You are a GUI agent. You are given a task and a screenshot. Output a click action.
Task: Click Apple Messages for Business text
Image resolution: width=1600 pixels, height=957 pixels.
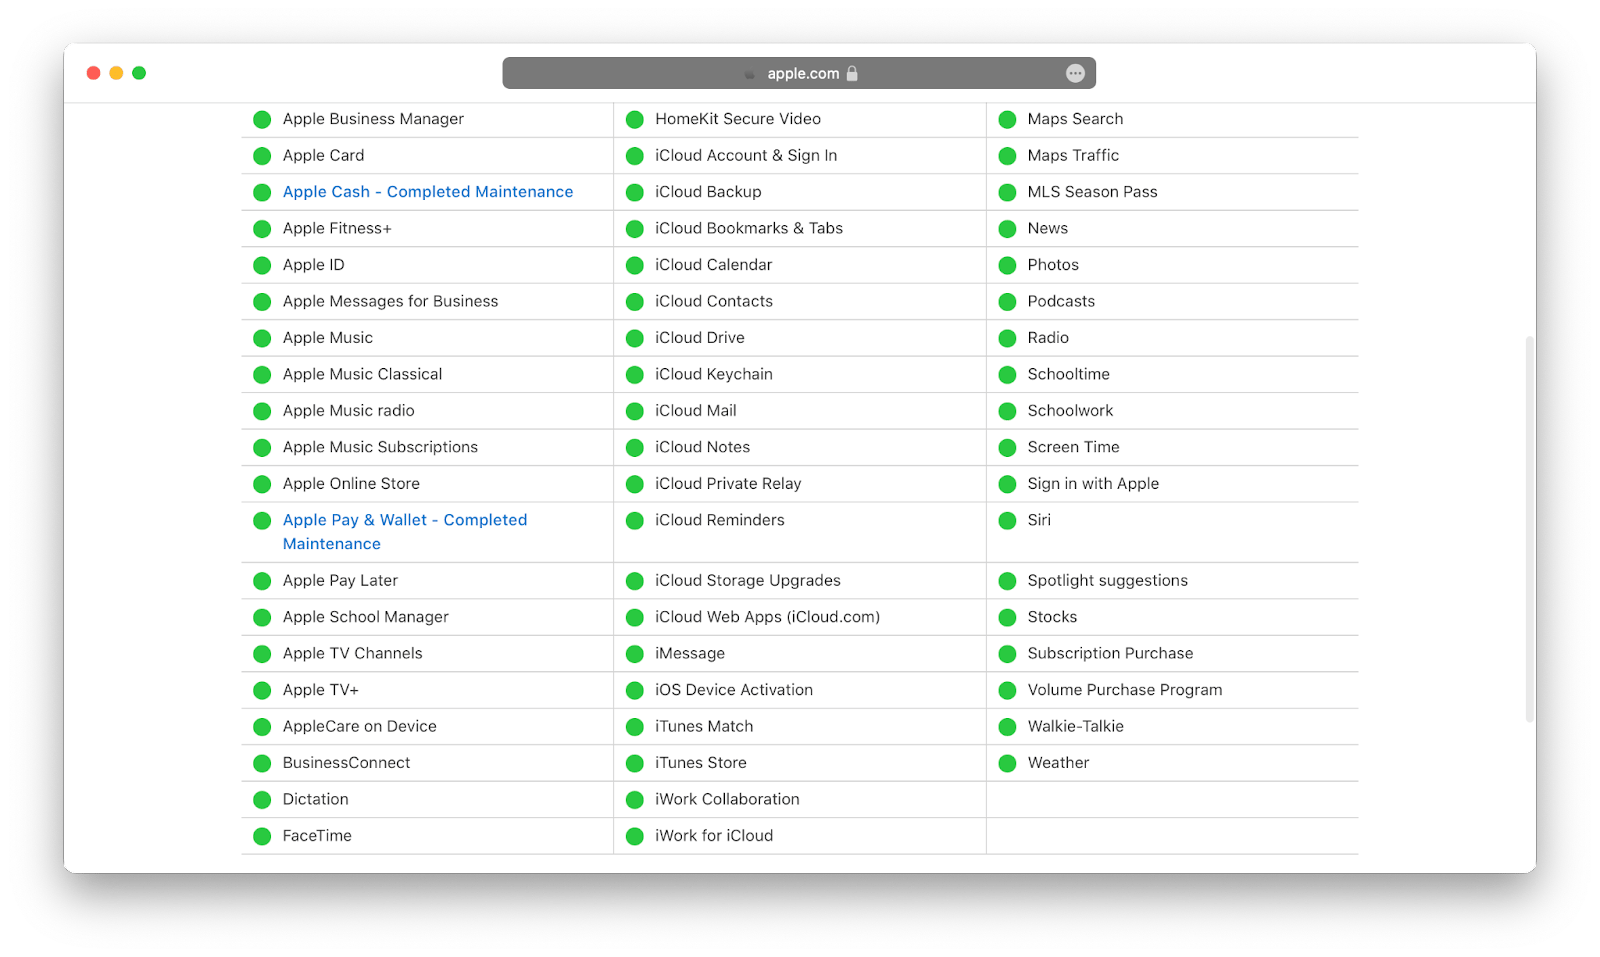click(390, 301)
